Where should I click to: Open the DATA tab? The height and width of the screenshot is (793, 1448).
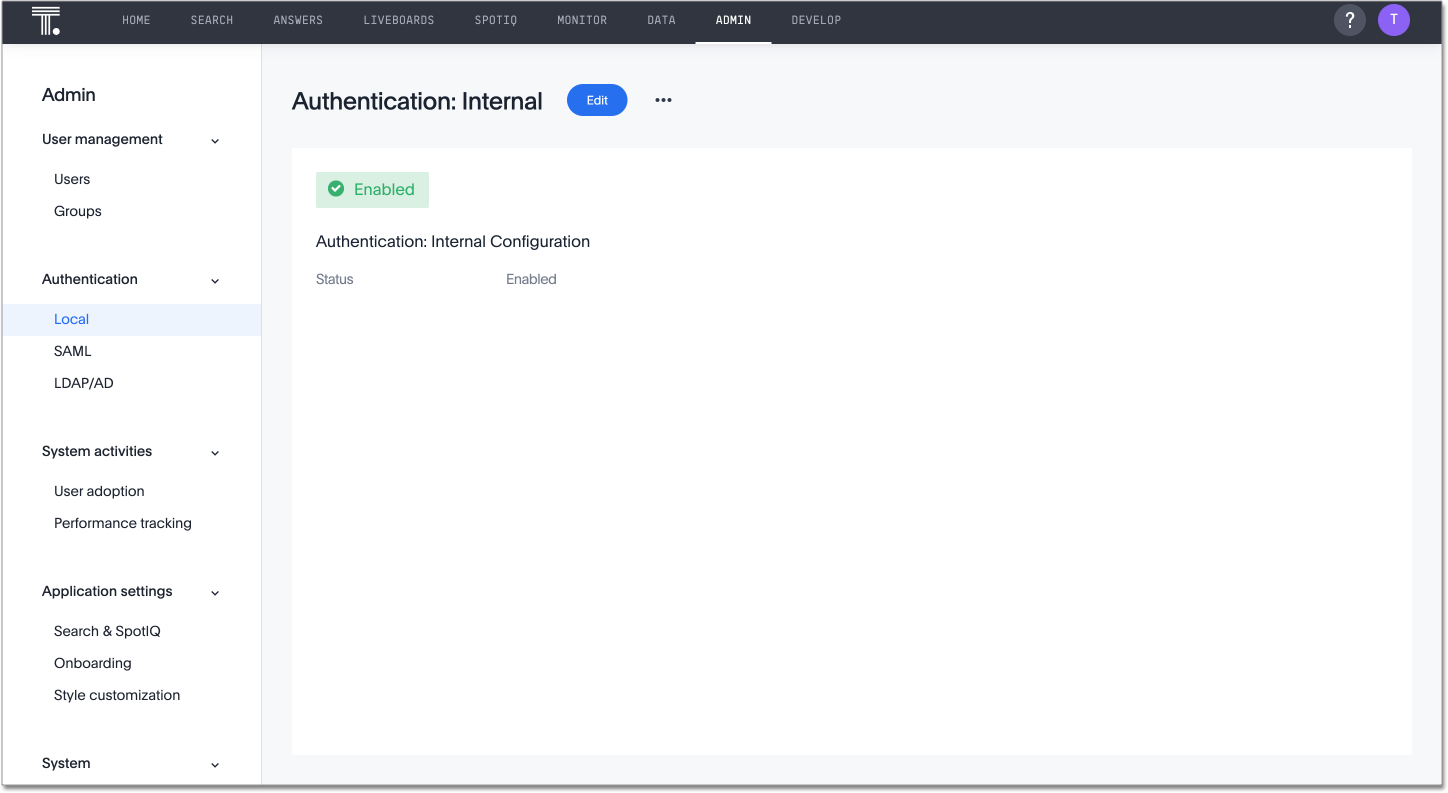661,20
